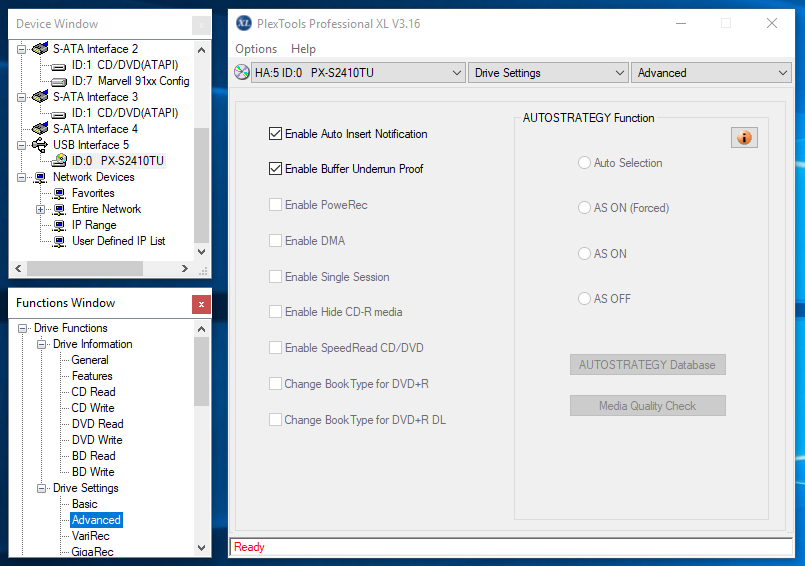Collapse S-ATA Interface 3 tree node
Screen dimensions: 805x566
click(22, 97)
